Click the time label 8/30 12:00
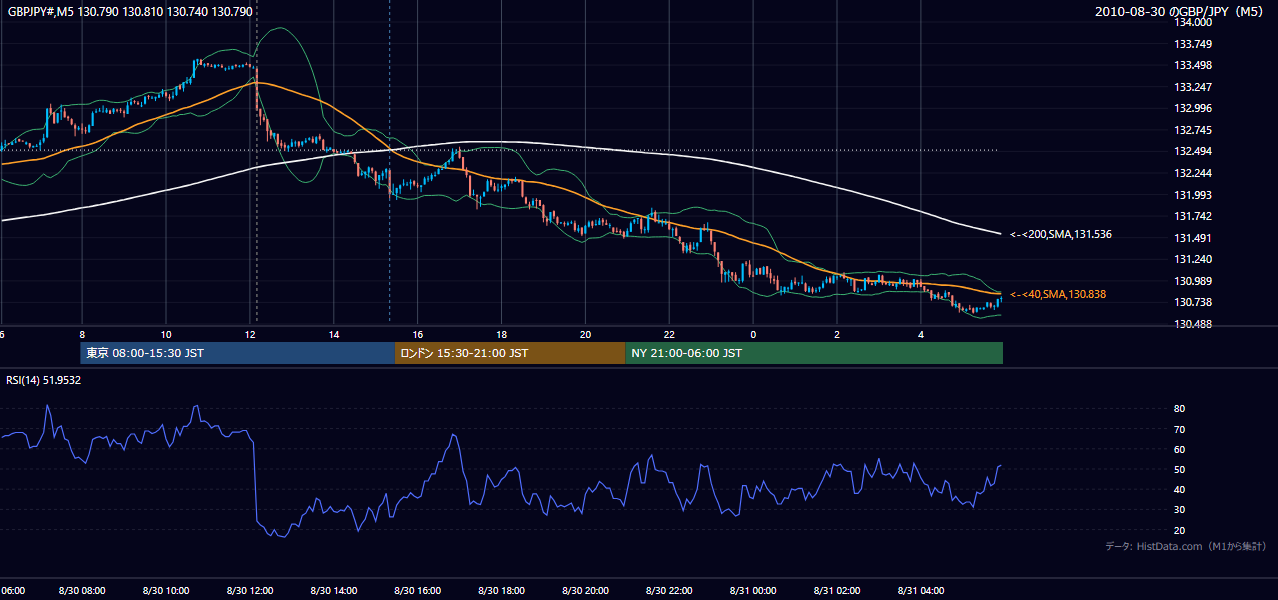This screenshot has height=600, width=1278. point(250,590)
